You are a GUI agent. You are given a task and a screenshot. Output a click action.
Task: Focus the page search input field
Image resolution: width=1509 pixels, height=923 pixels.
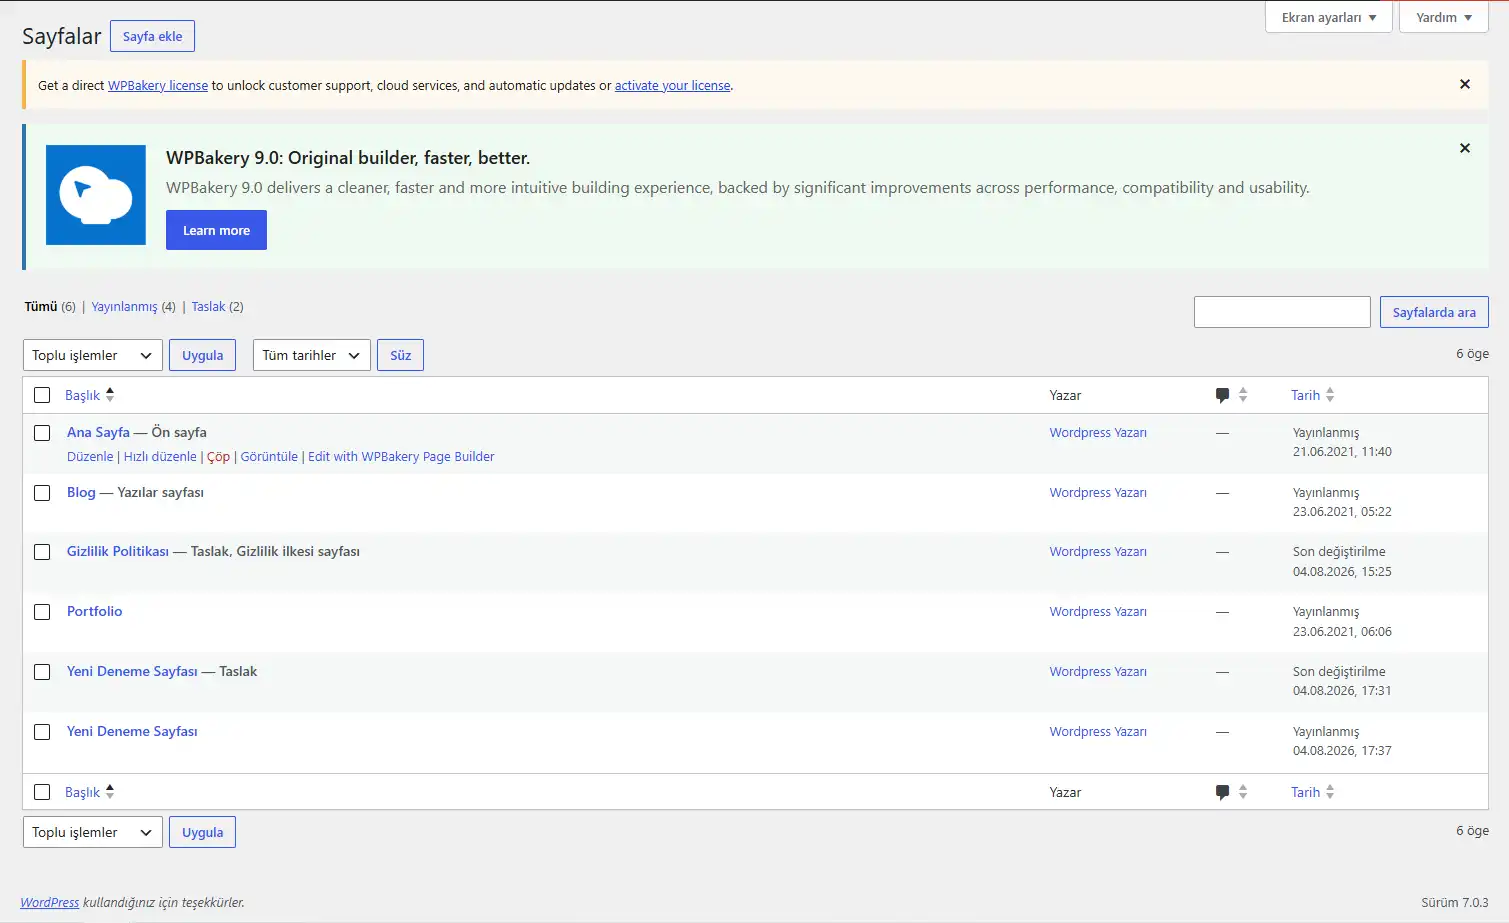click(1282, 312)
